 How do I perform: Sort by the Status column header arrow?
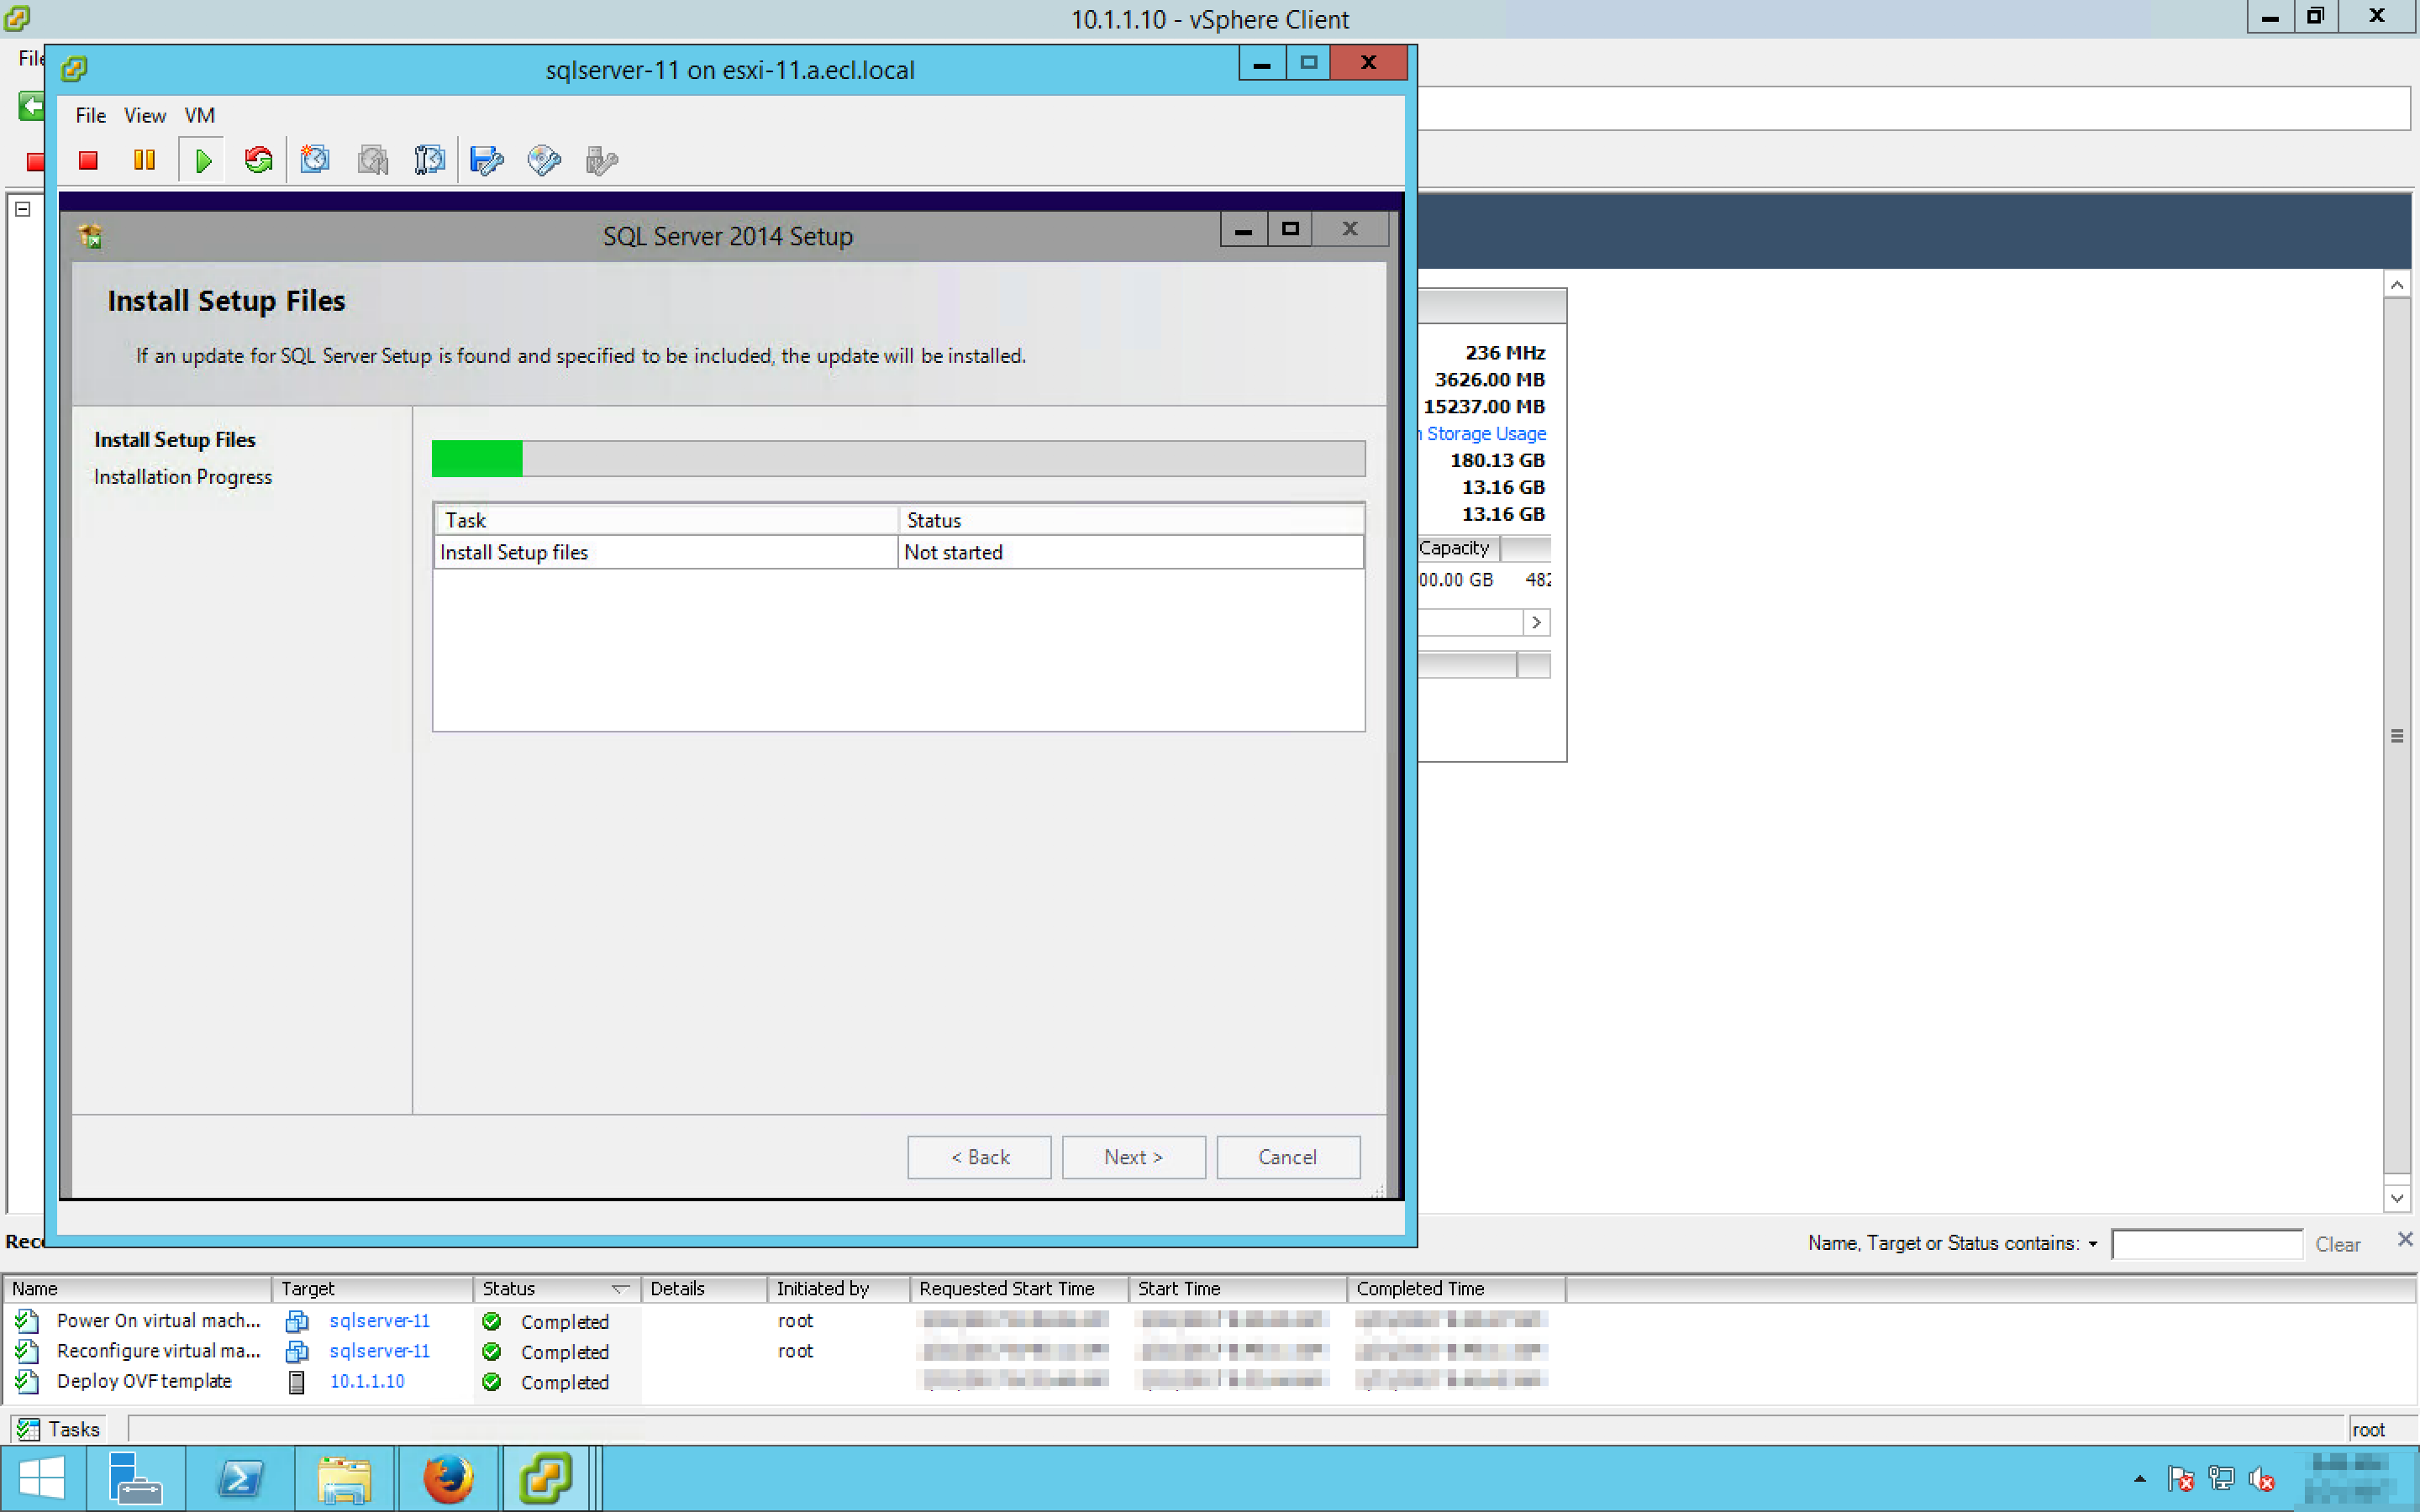click(x=620, y=1289)
